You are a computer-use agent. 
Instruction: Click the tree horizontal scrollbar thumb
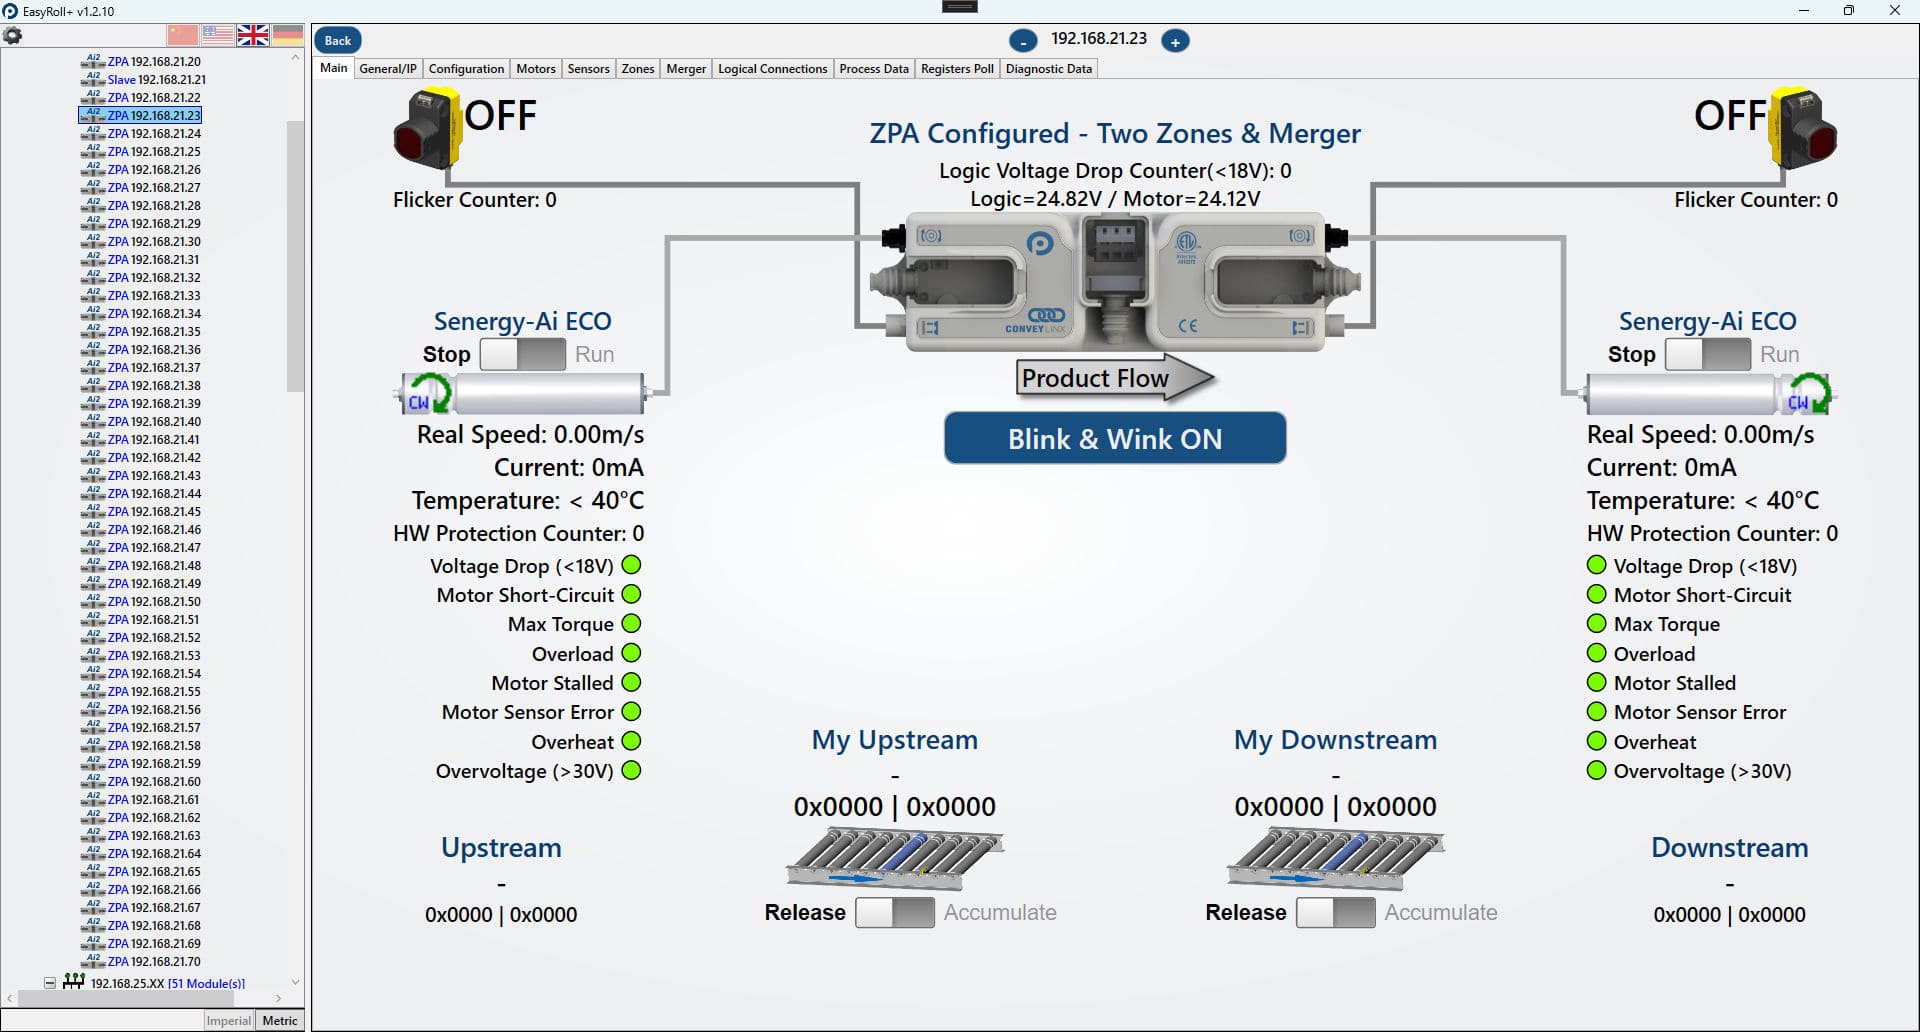(x=125, y=998)
